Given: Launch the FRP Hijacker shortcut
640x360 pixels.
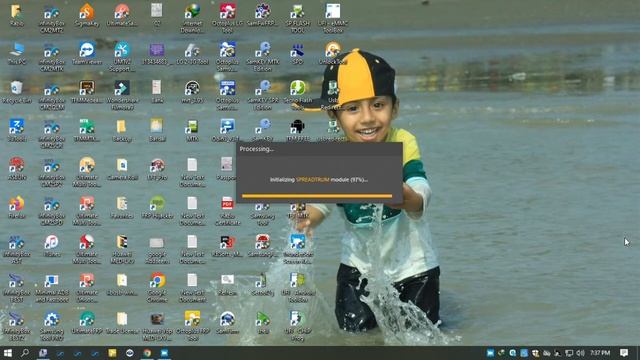Looking at the screenshot, I should [x=157, y=207].
